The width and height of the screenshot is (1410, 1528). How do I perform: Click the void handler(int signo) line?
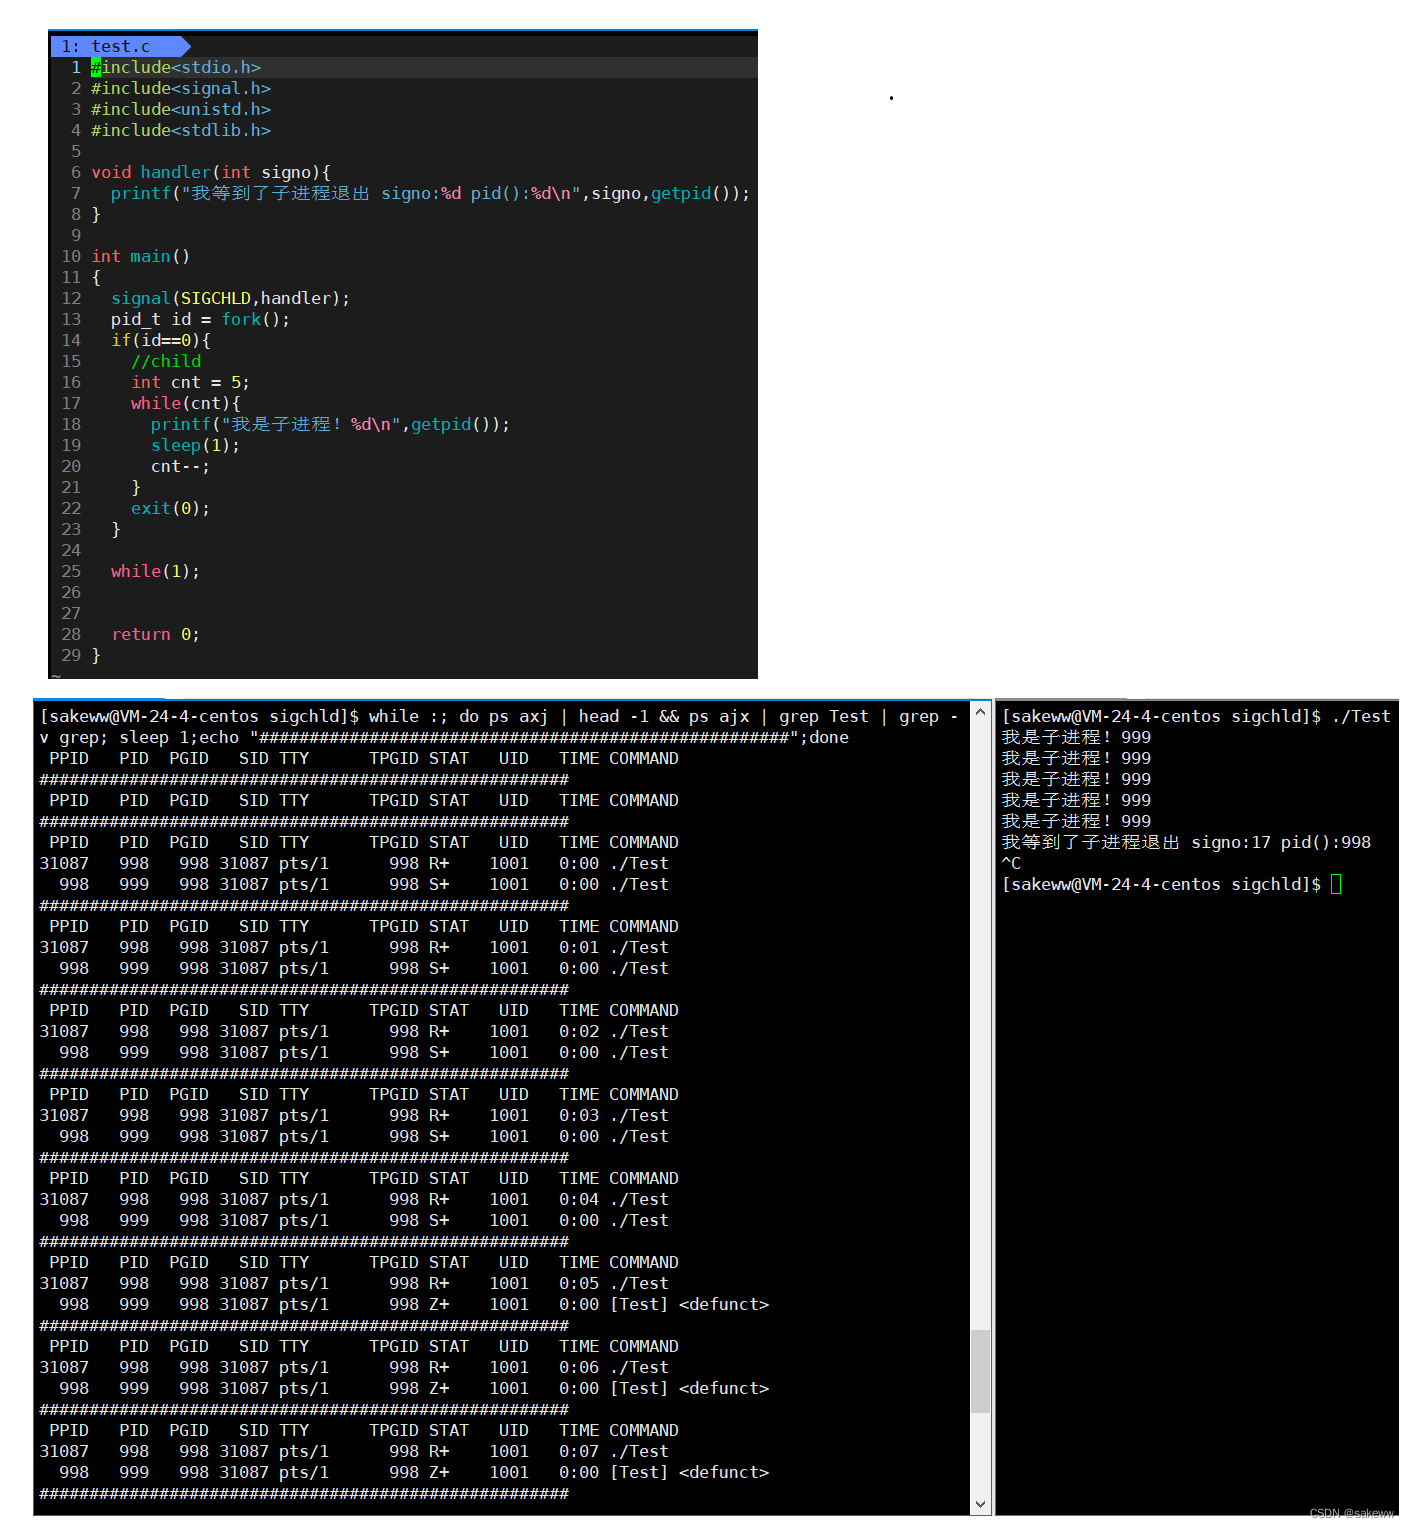(211, 172)
